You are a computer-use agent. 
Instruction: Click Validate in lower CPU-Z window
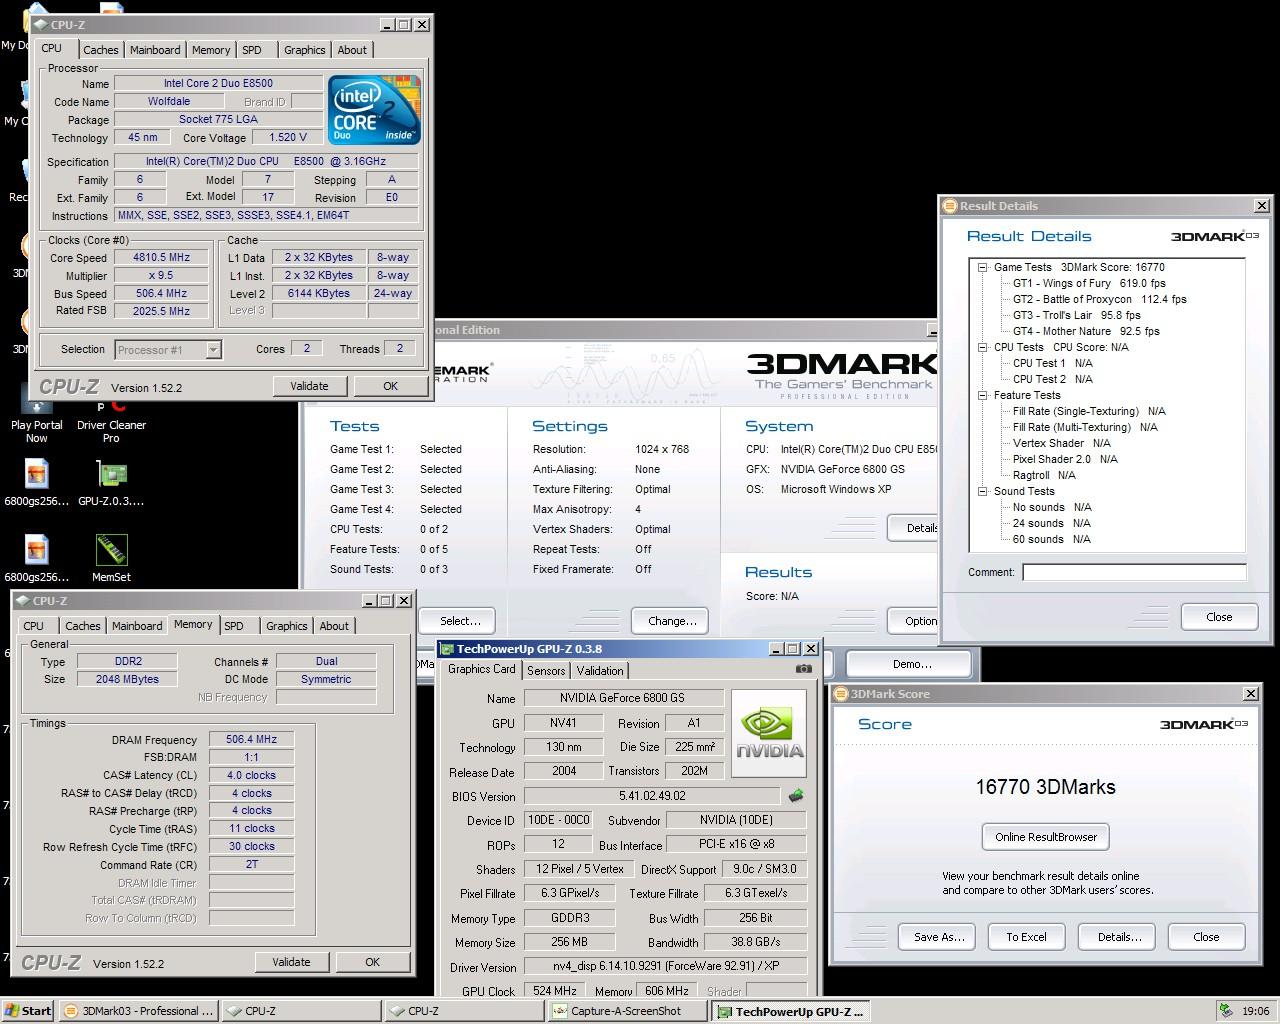pos(291,962)
